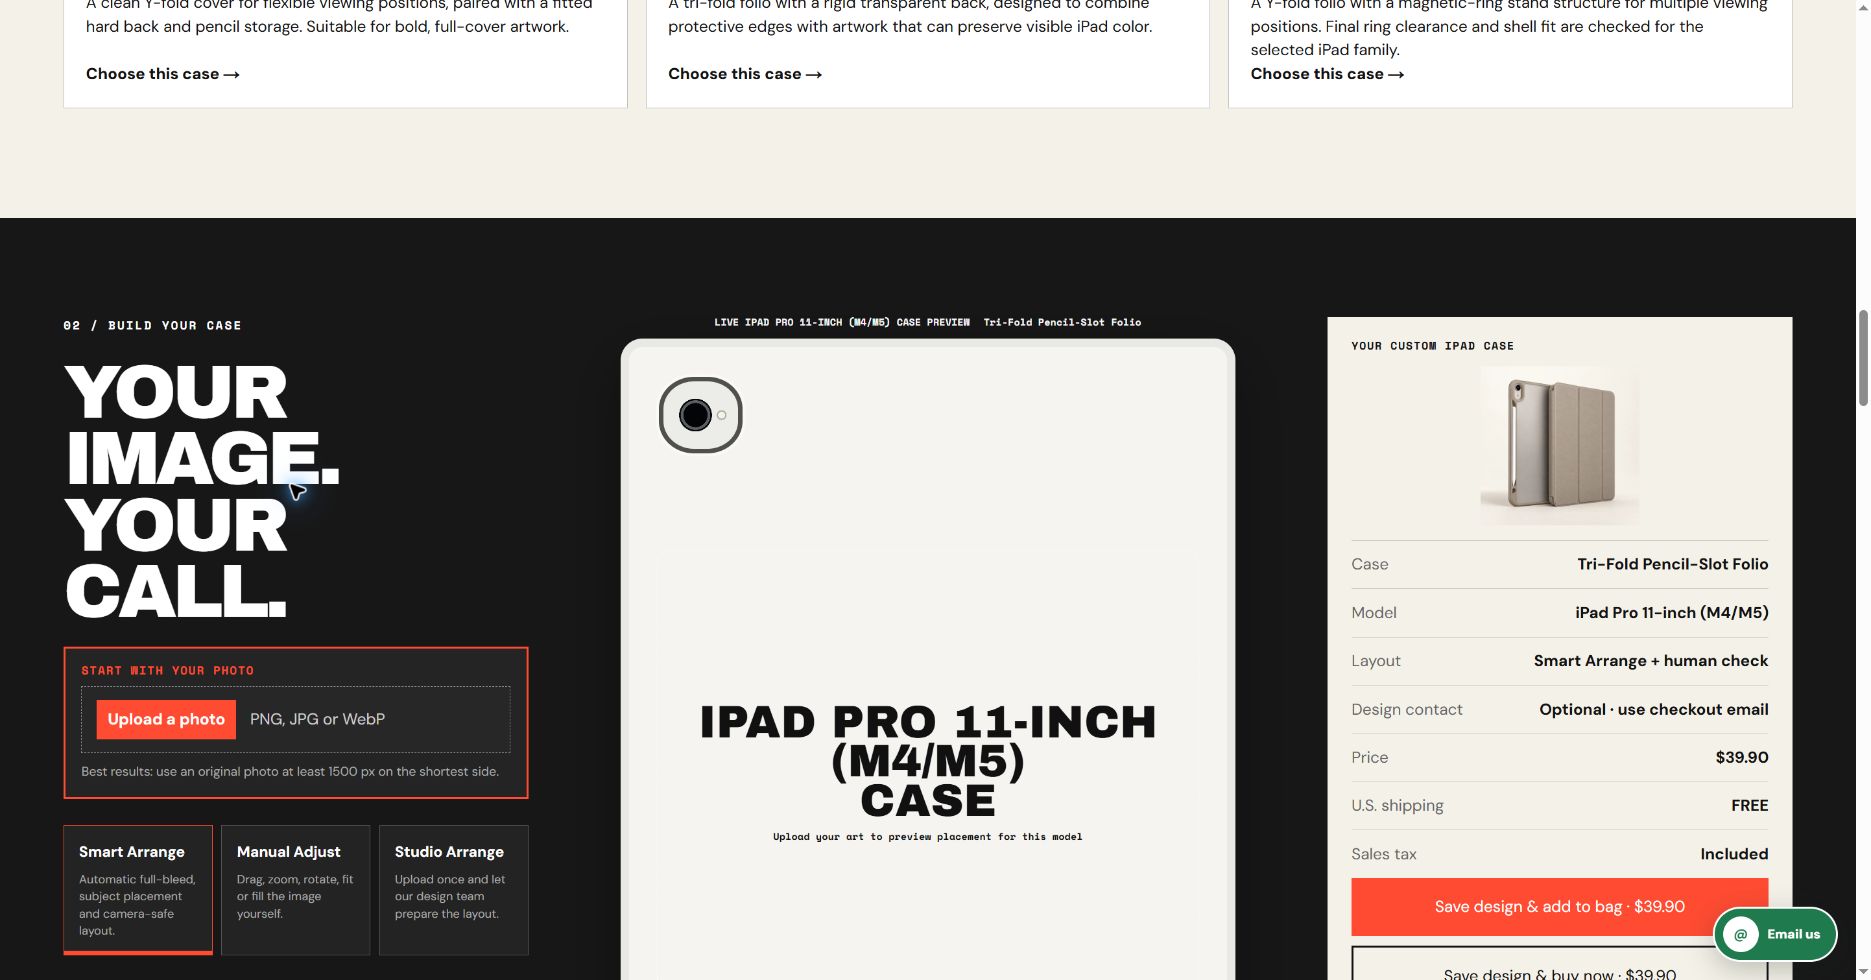The image size is (1871, 980).
Task: Click the FREE U.S. shipping value
Action: (1749, 805)
